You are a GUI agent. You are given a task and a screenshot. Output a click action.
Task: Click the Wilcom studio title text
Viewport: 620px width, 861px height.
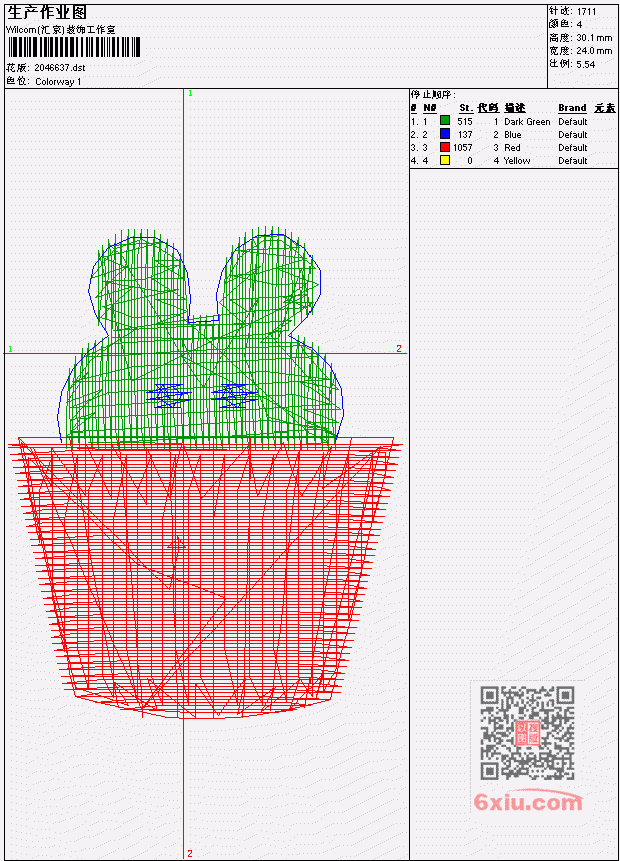tap(60, 30)
